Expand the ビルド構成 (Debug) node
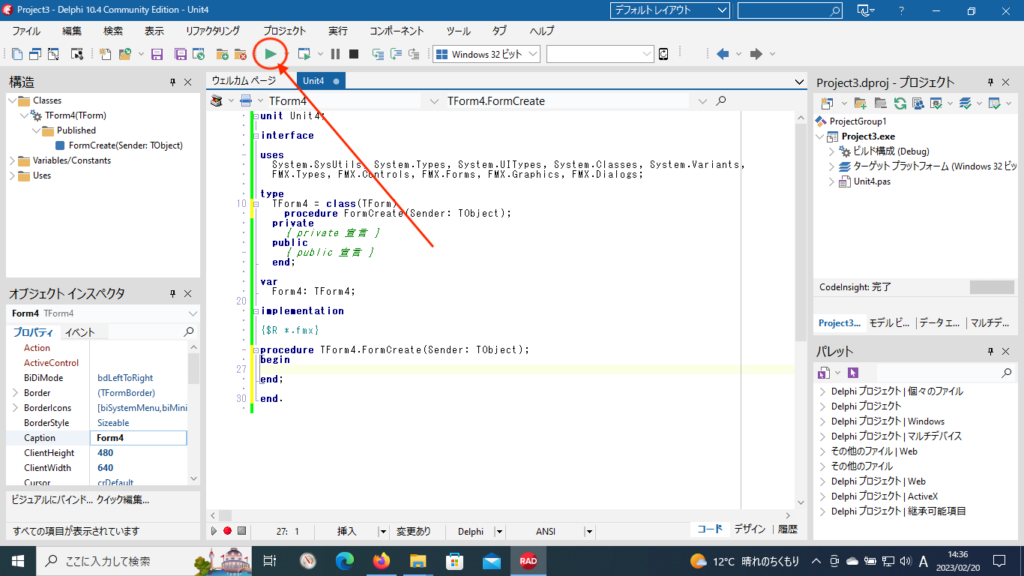1024x576 pixels. [x=832, y=151]
